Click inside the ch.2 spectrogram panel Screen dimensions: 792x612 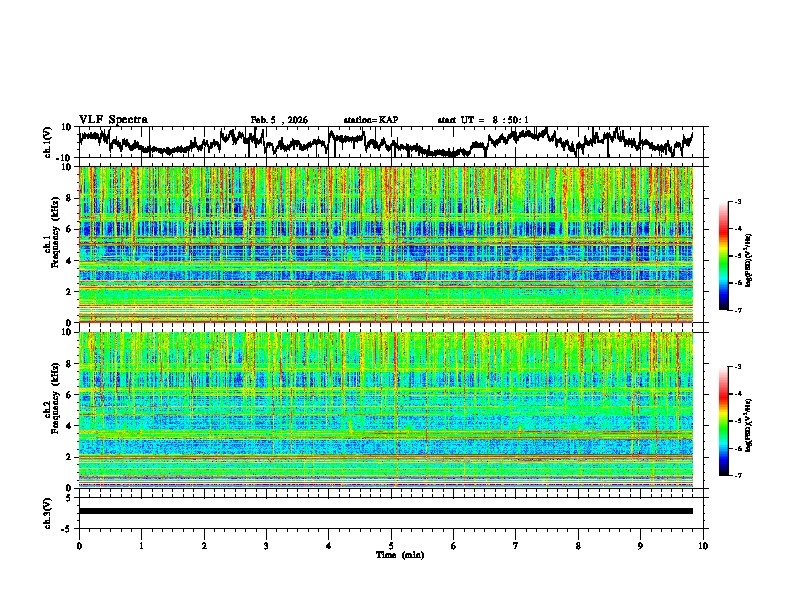tap(386, 410)
